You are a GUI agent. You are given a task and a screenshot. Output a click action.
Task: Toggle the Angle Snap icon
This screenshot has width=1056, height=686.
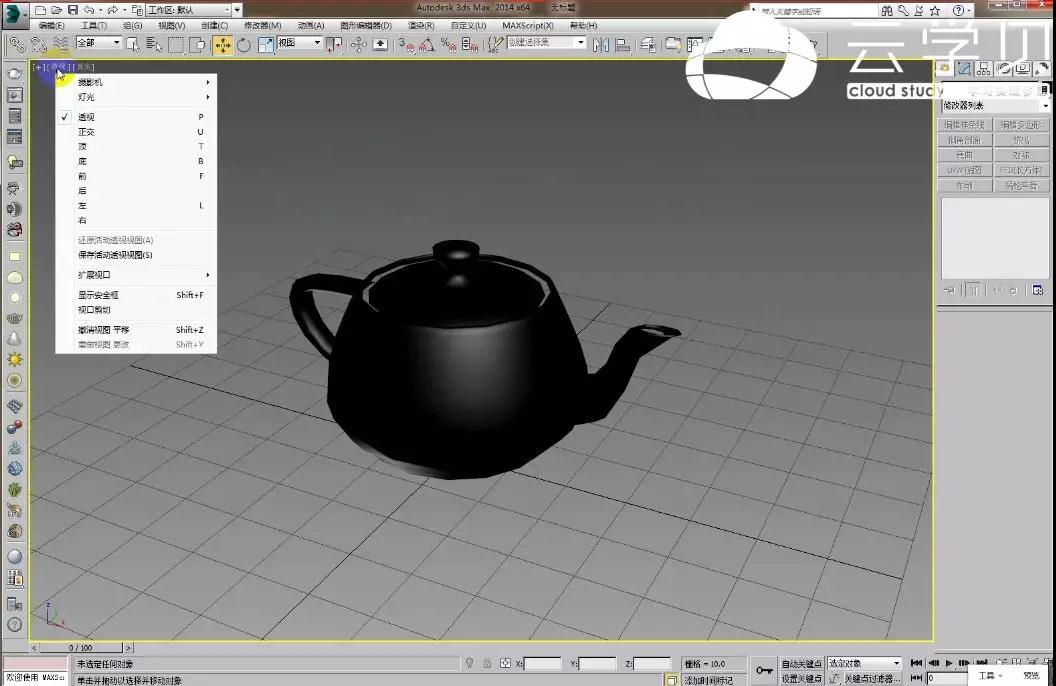pos(427,45)
